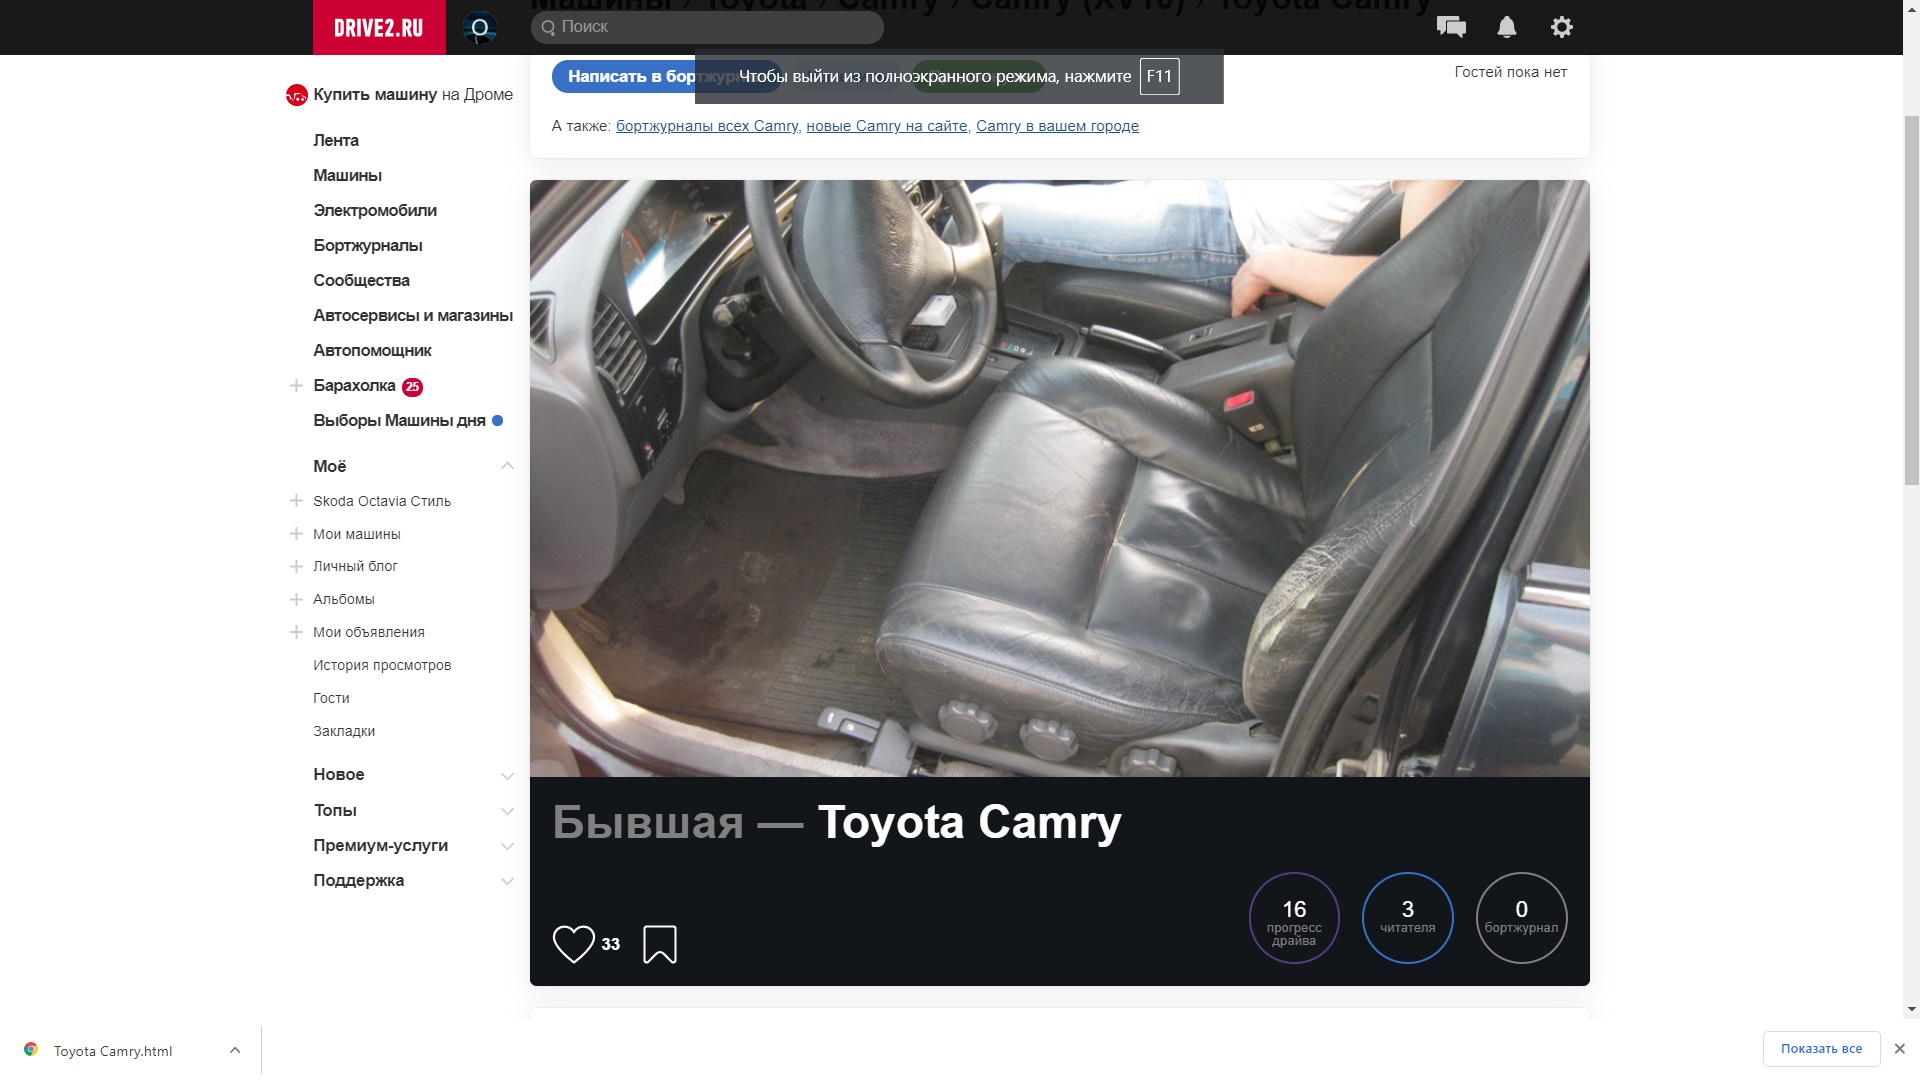Open the Лента menu item
The height and width of the screenshot is (1080, 1920).
pyautogui.click(x=336, y=140)
